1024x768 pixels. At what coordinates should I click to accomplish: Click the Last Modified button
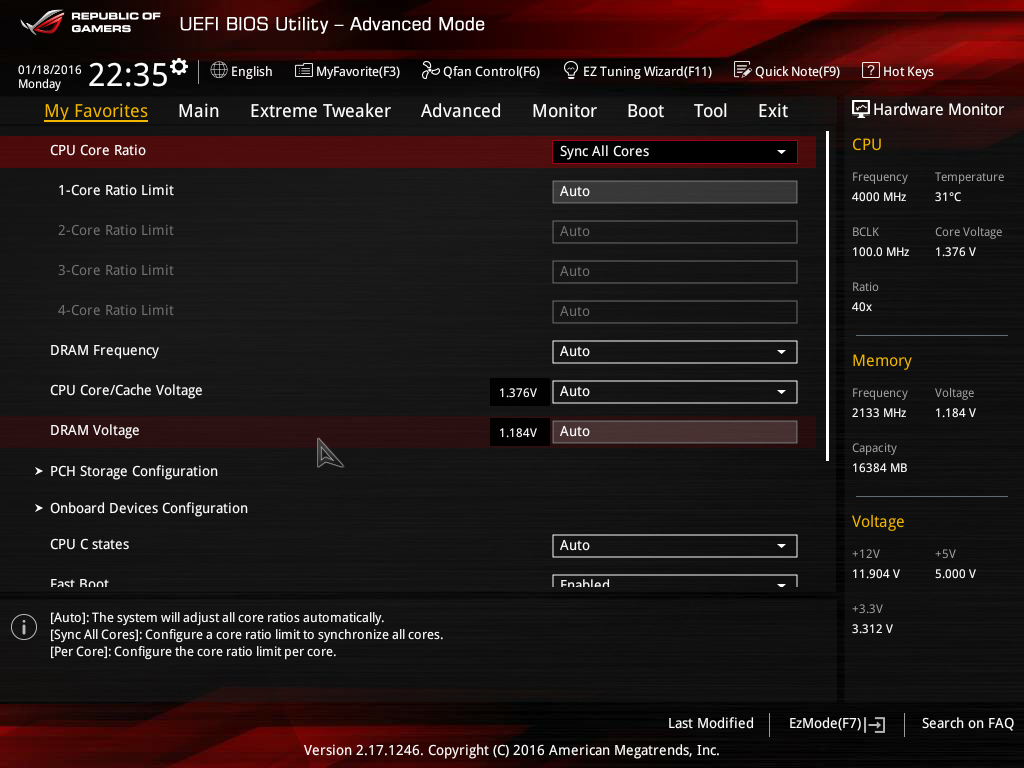click(x=711, y=724)
